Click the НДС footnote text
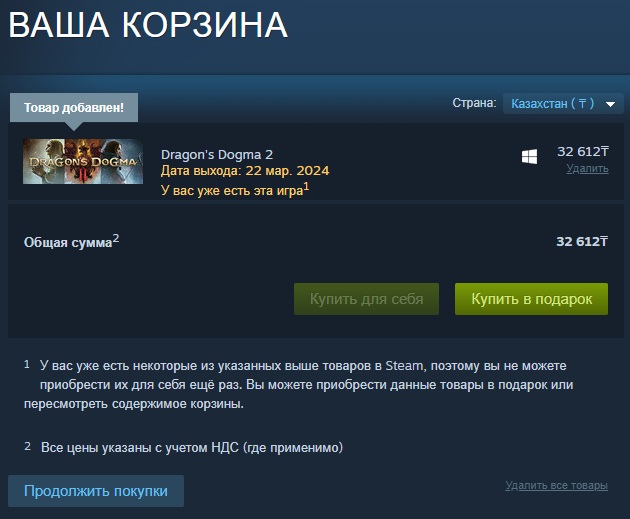Viewport: 630px width, 519px height. click(x=192, y=447)
